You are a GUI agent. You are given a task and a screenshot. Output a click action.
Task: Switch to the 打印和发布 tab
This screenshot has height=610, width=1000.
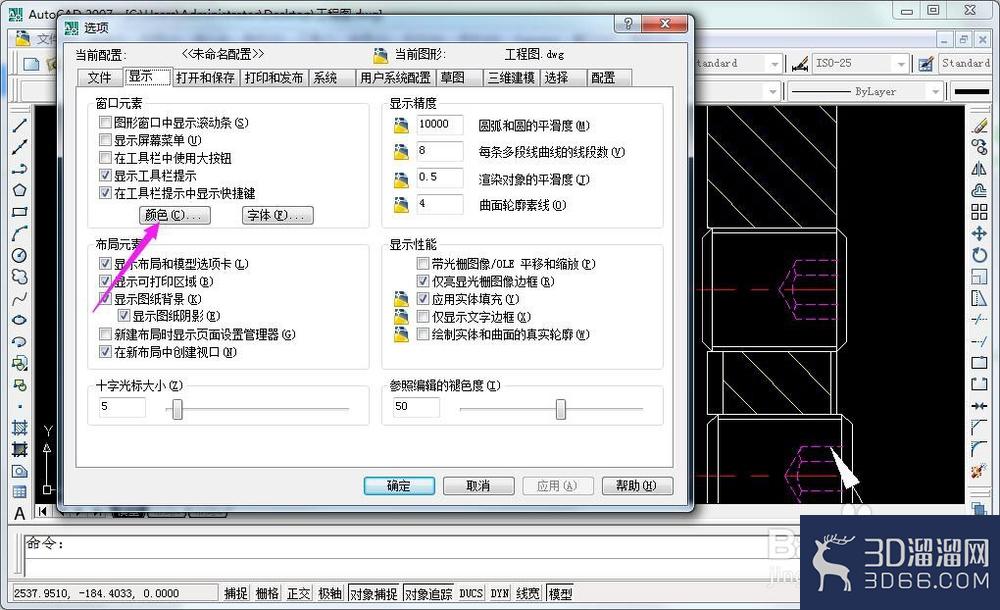(x=274, y=78)
